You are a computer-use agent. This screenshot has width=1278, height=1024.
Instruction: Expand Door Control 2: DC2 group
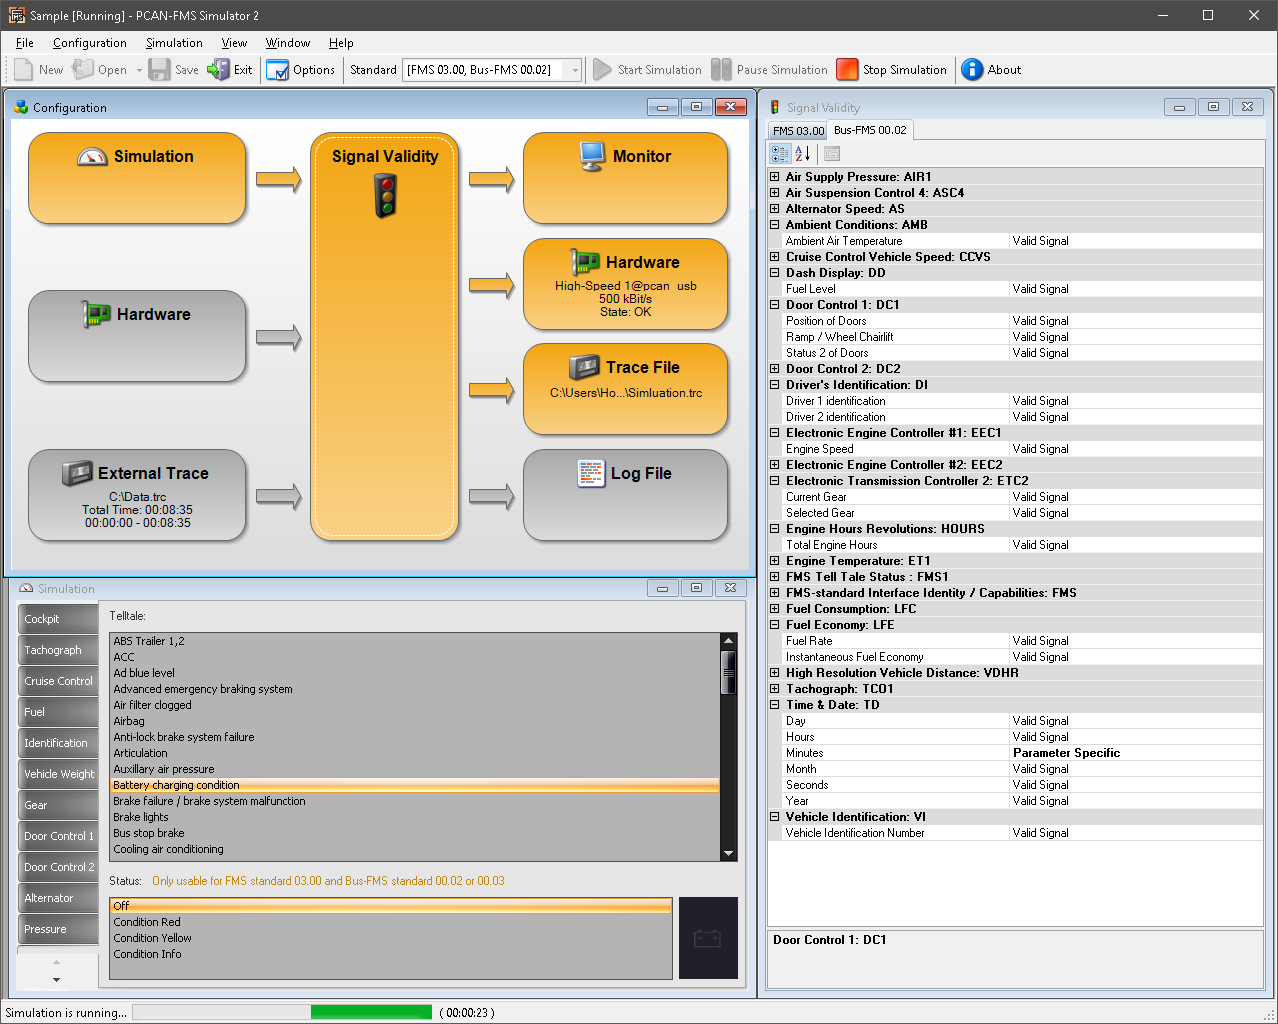(x=775, y=369)
